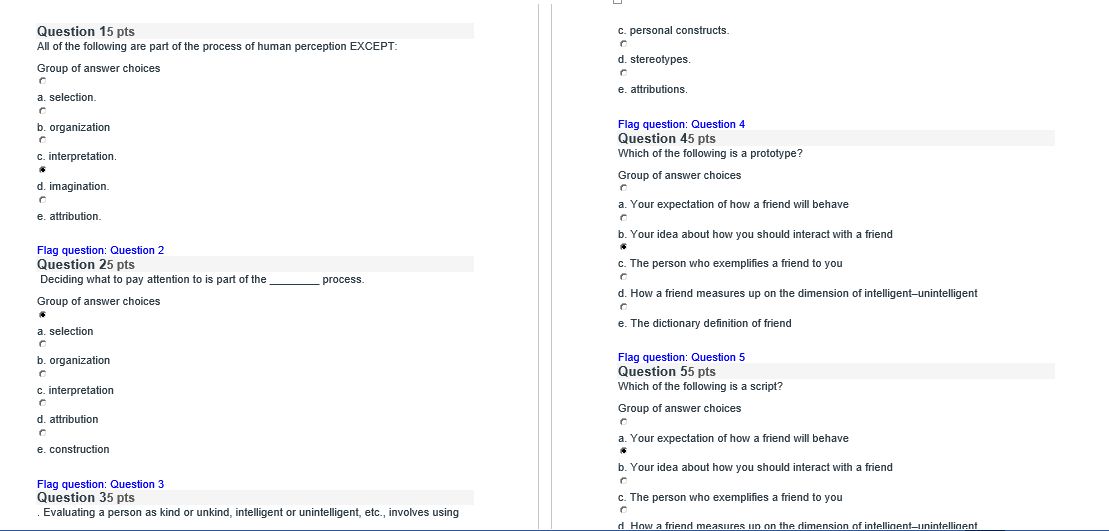Open the 'Flag question: Question 2' link
The height and width of the screenshot is (531, 1109).
(x=100, y=250)
